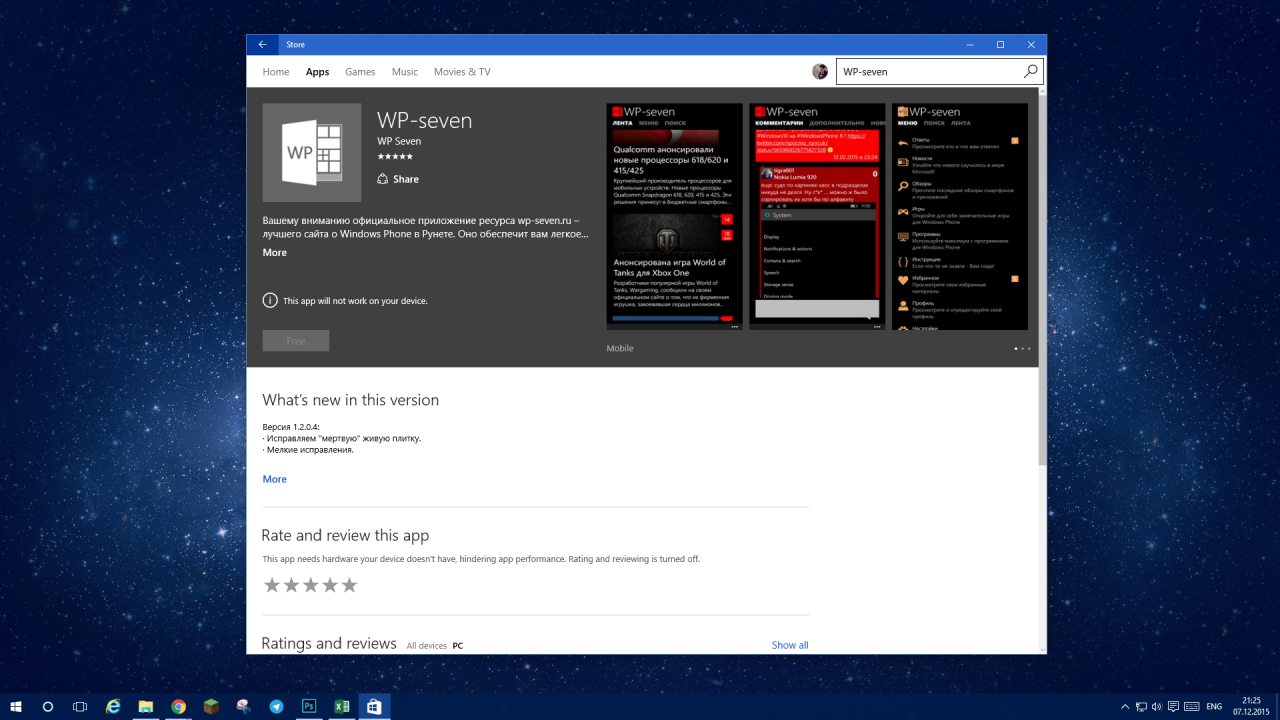This screenshot has height=720, width=1280.
Task: Switch to the Music tab
Action: (x=405, y=72)
